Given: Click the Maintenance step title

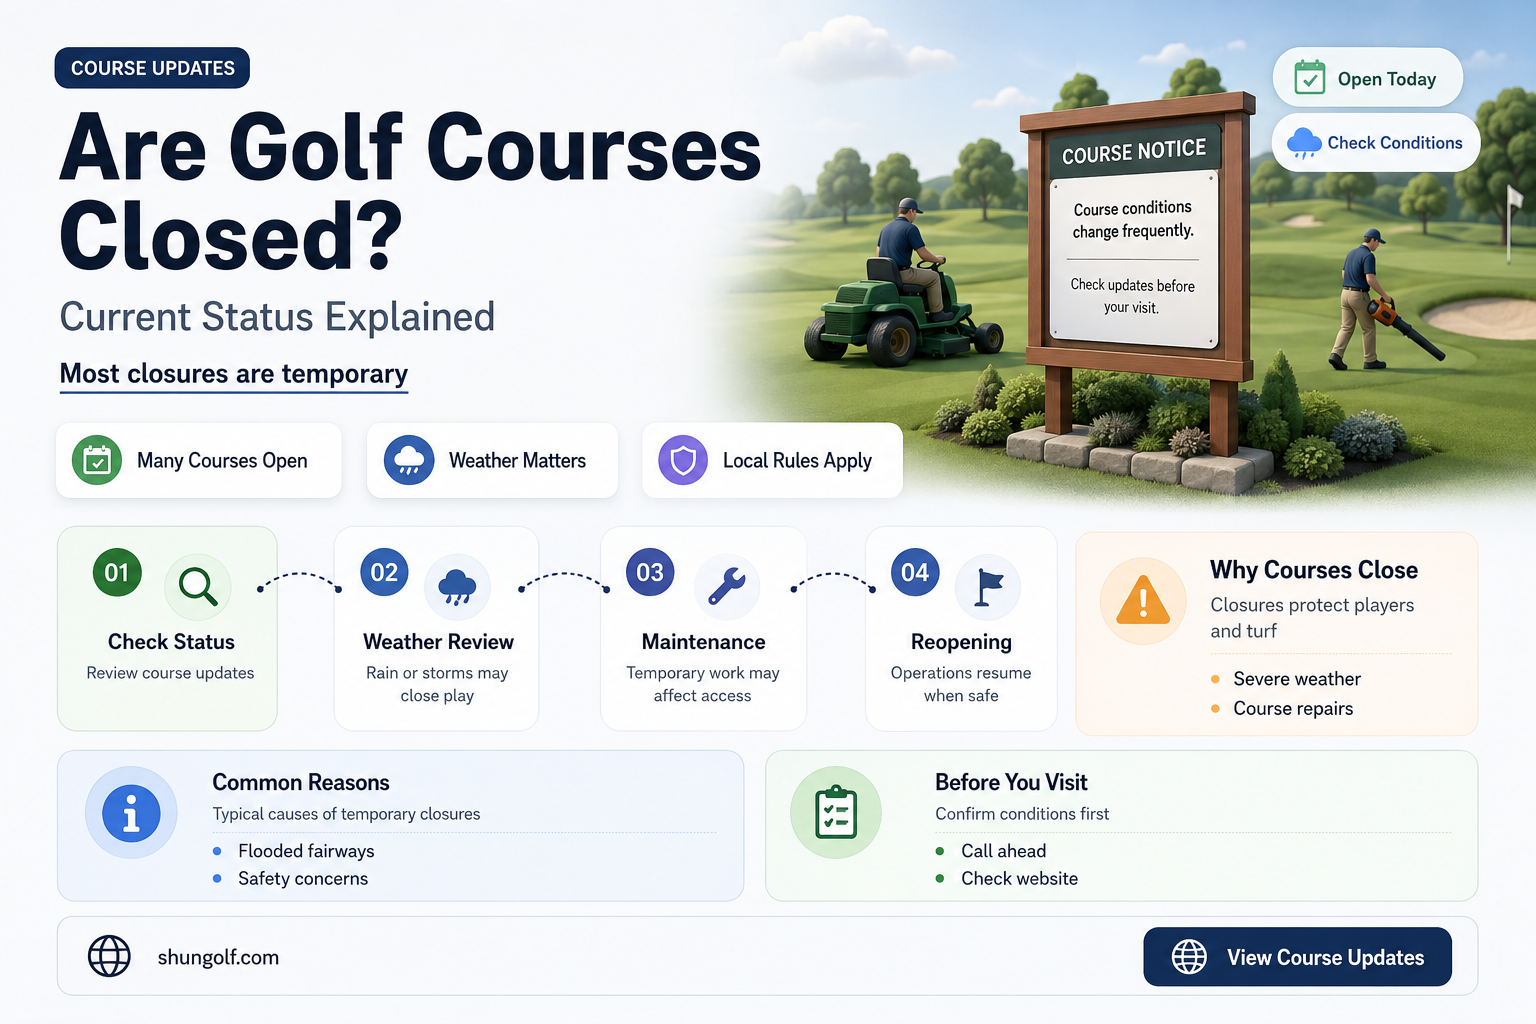Looking at the screenshot, I should pos(703,642).
